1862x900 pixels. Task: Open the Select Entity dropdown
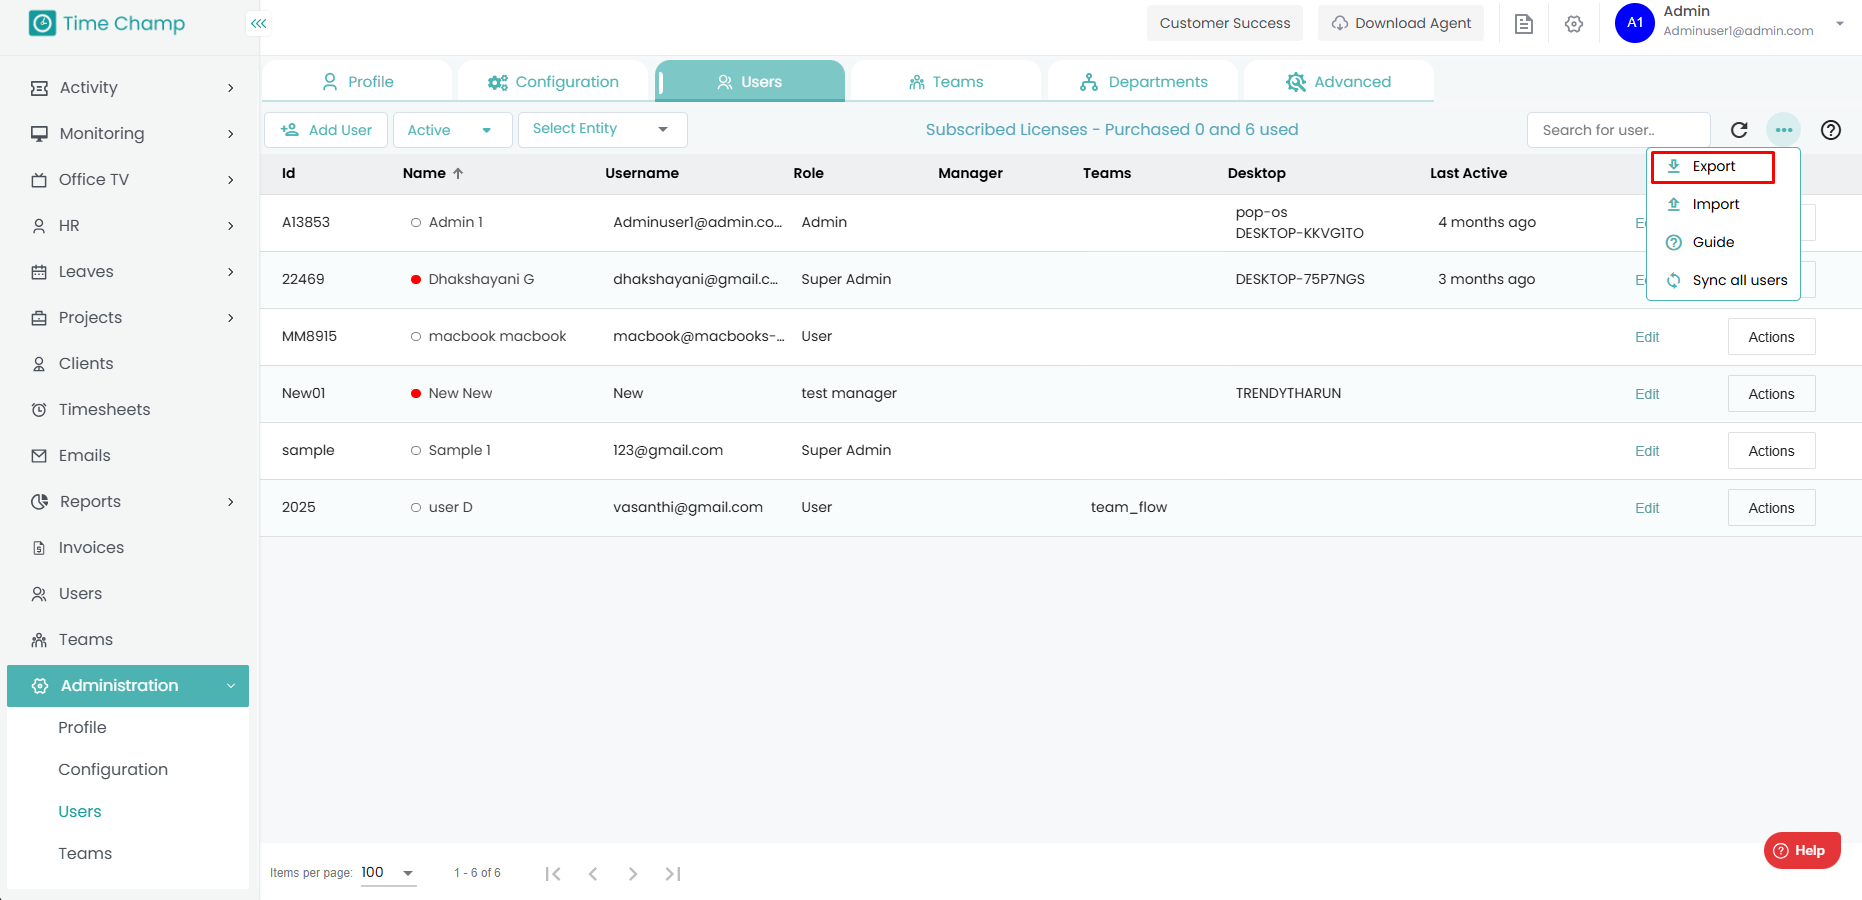[603, 130]
